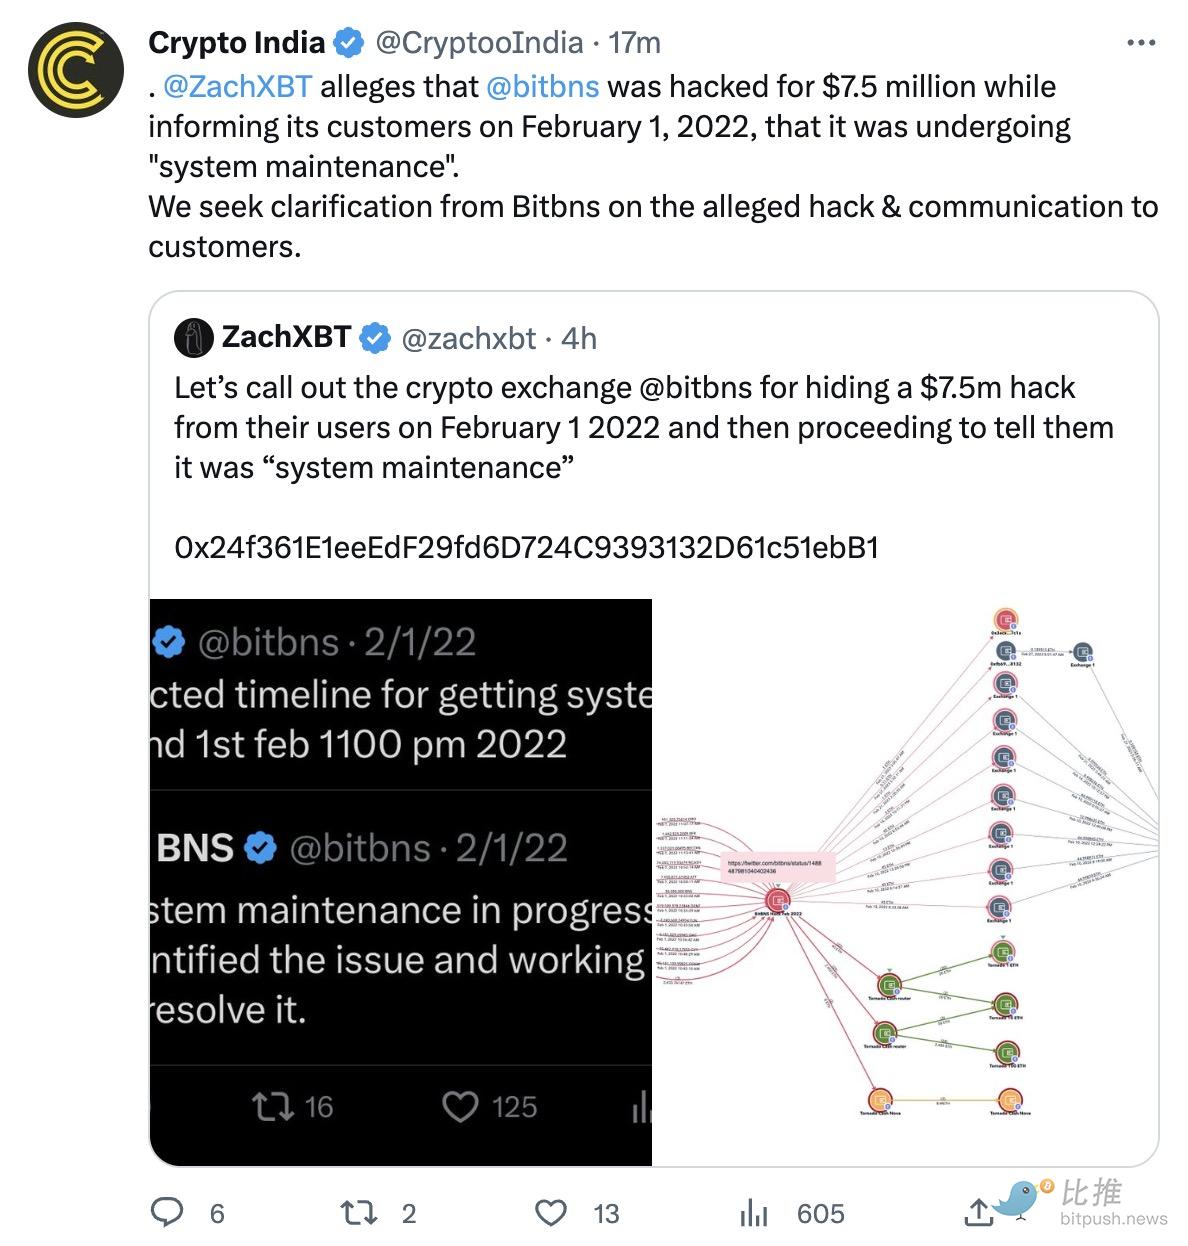Like the tweet with heart icon
This screenshot has width=1188, height=1246.
550,1213
